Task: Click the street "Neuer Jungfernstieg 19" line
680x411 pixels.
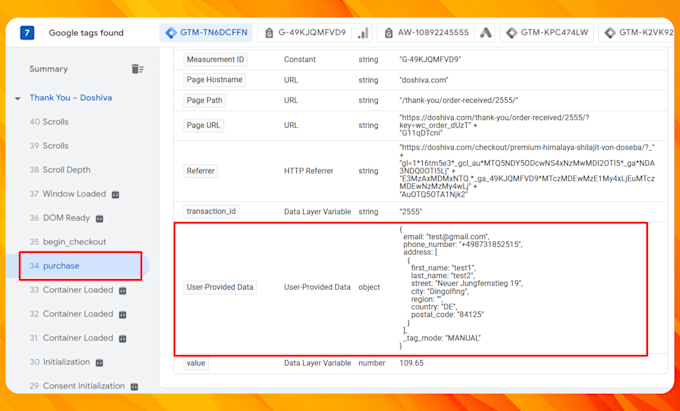Action: (467, 284)
